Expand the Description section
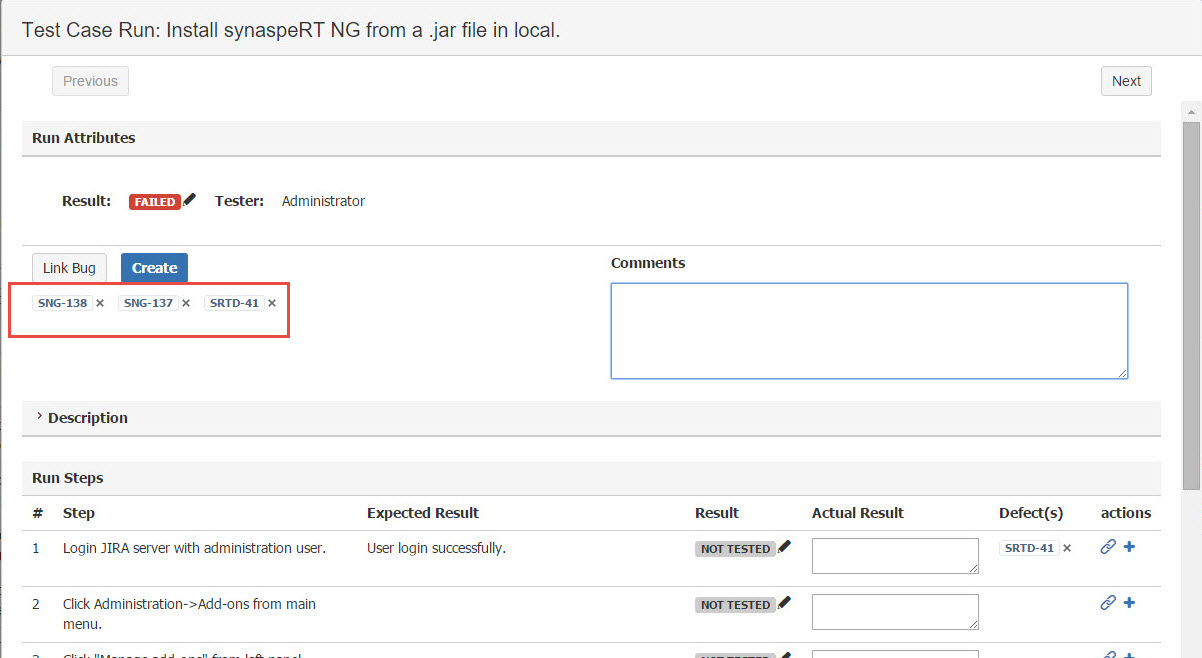 pyautogui.click(x=87, y=418)
